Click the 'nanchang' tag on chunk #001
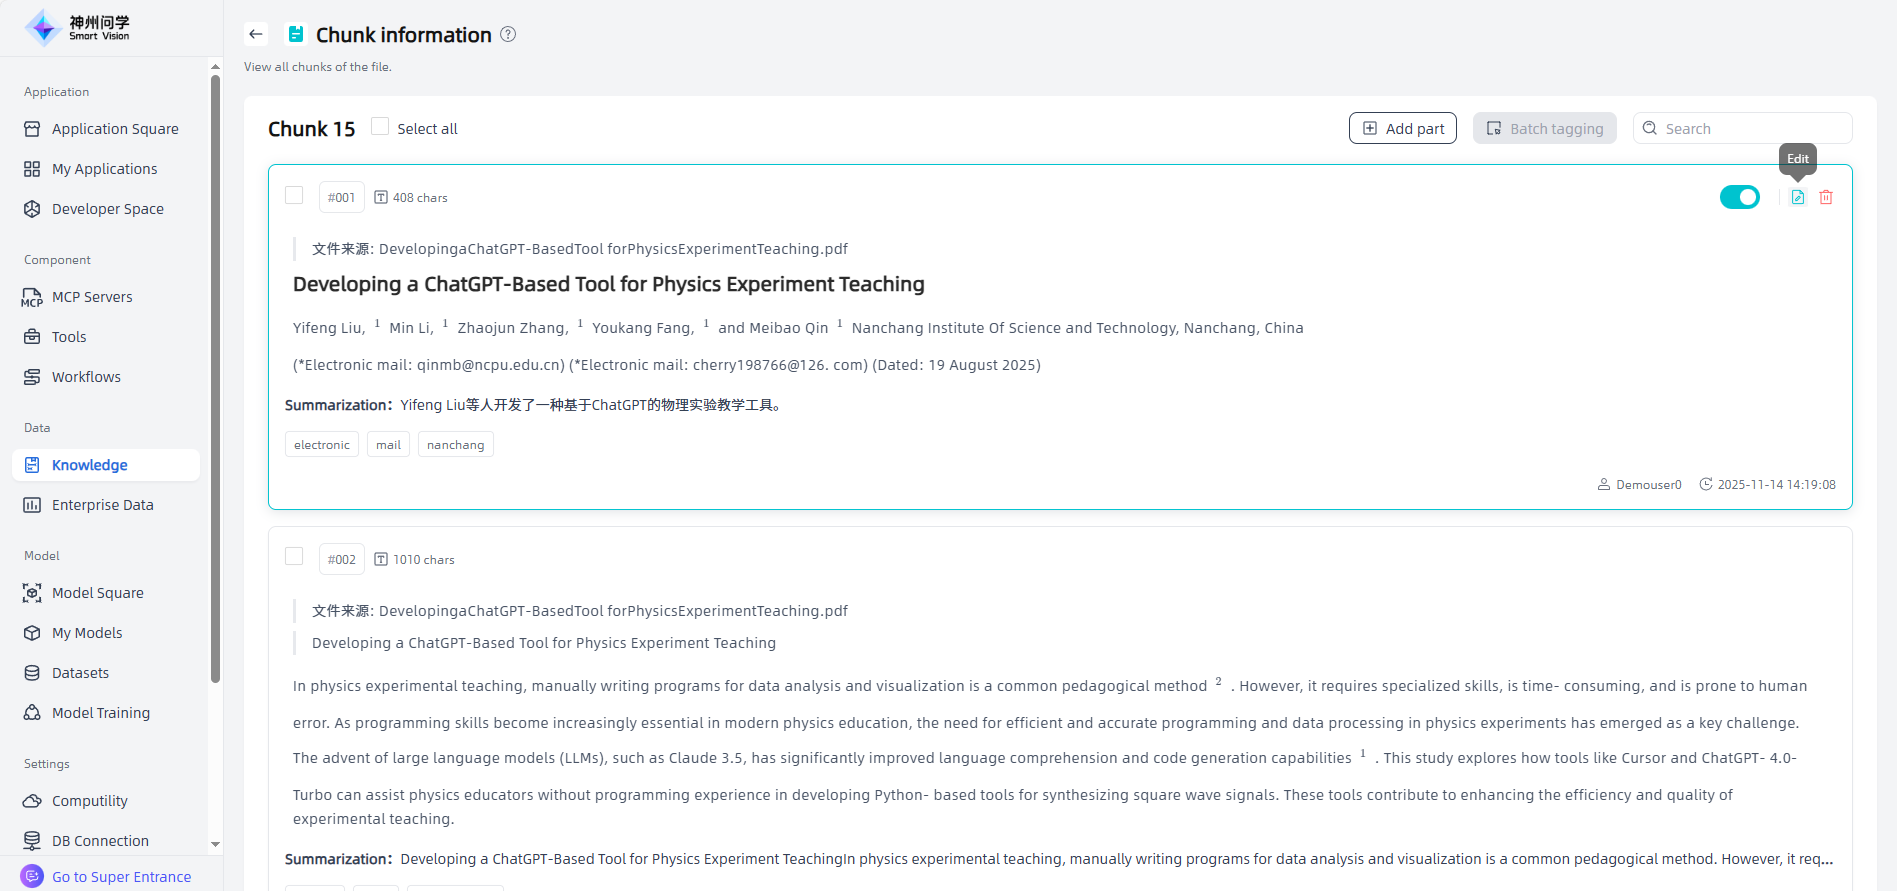The height and width of the screenshot is (891, 1897). coord(455,445)
